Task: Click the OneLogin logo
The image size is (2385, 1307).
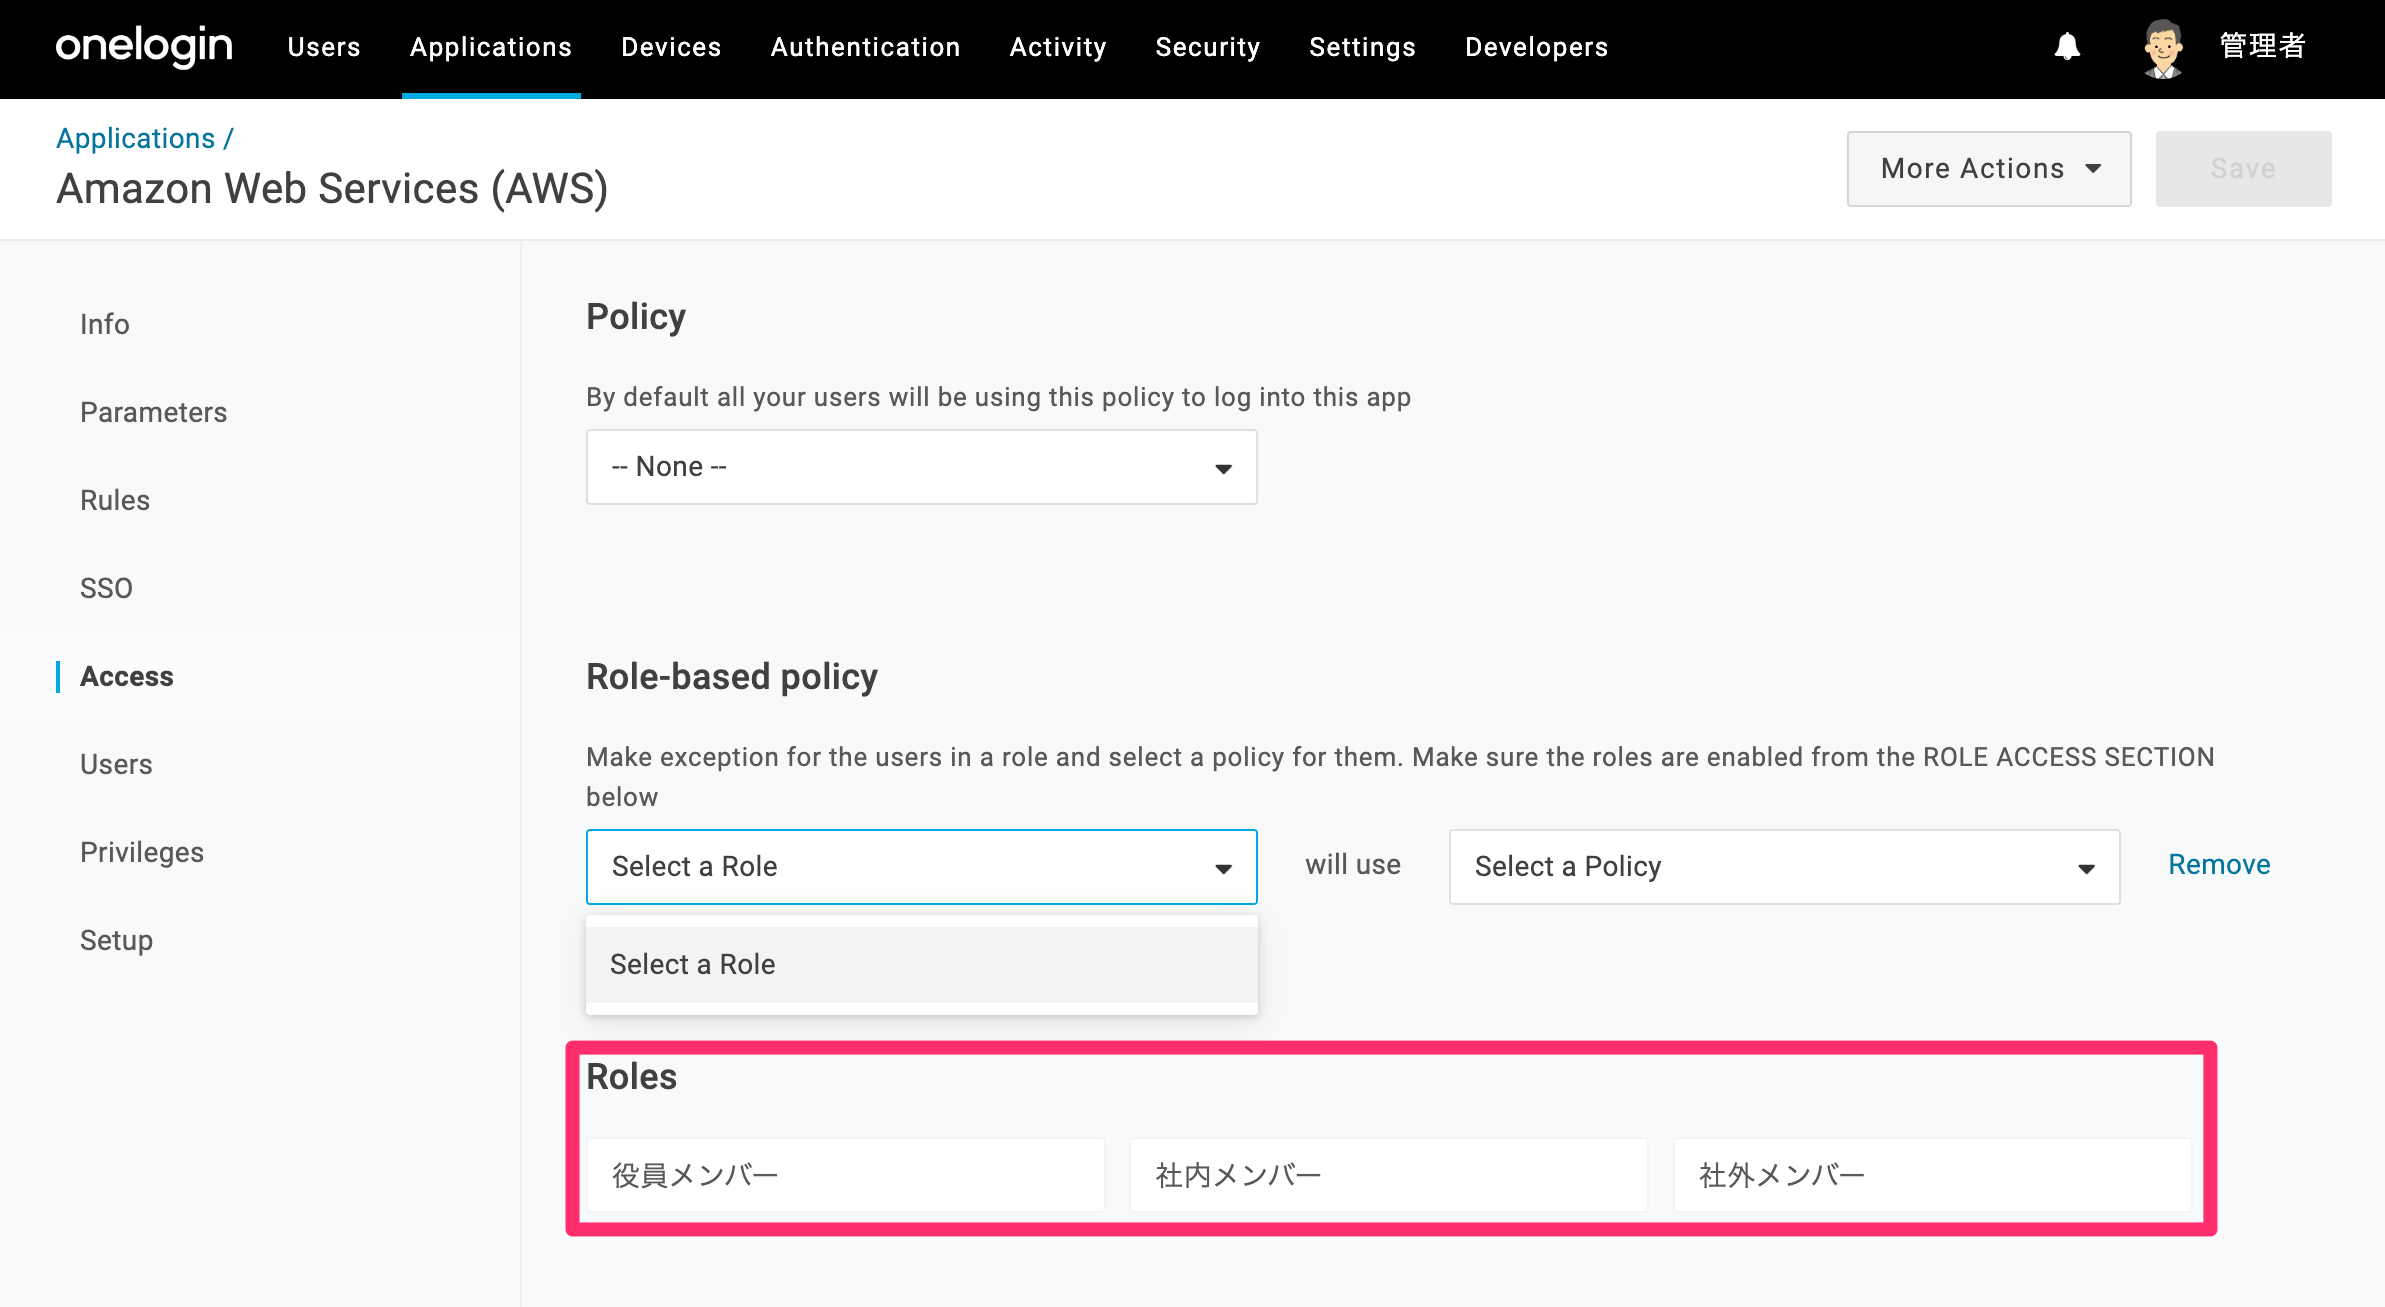Action: pos(144,47)
